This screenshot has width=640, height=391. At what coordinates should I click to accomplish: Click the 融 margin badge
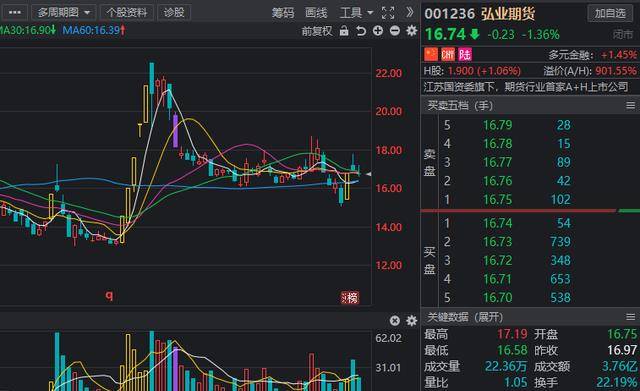tap(448, 54)
